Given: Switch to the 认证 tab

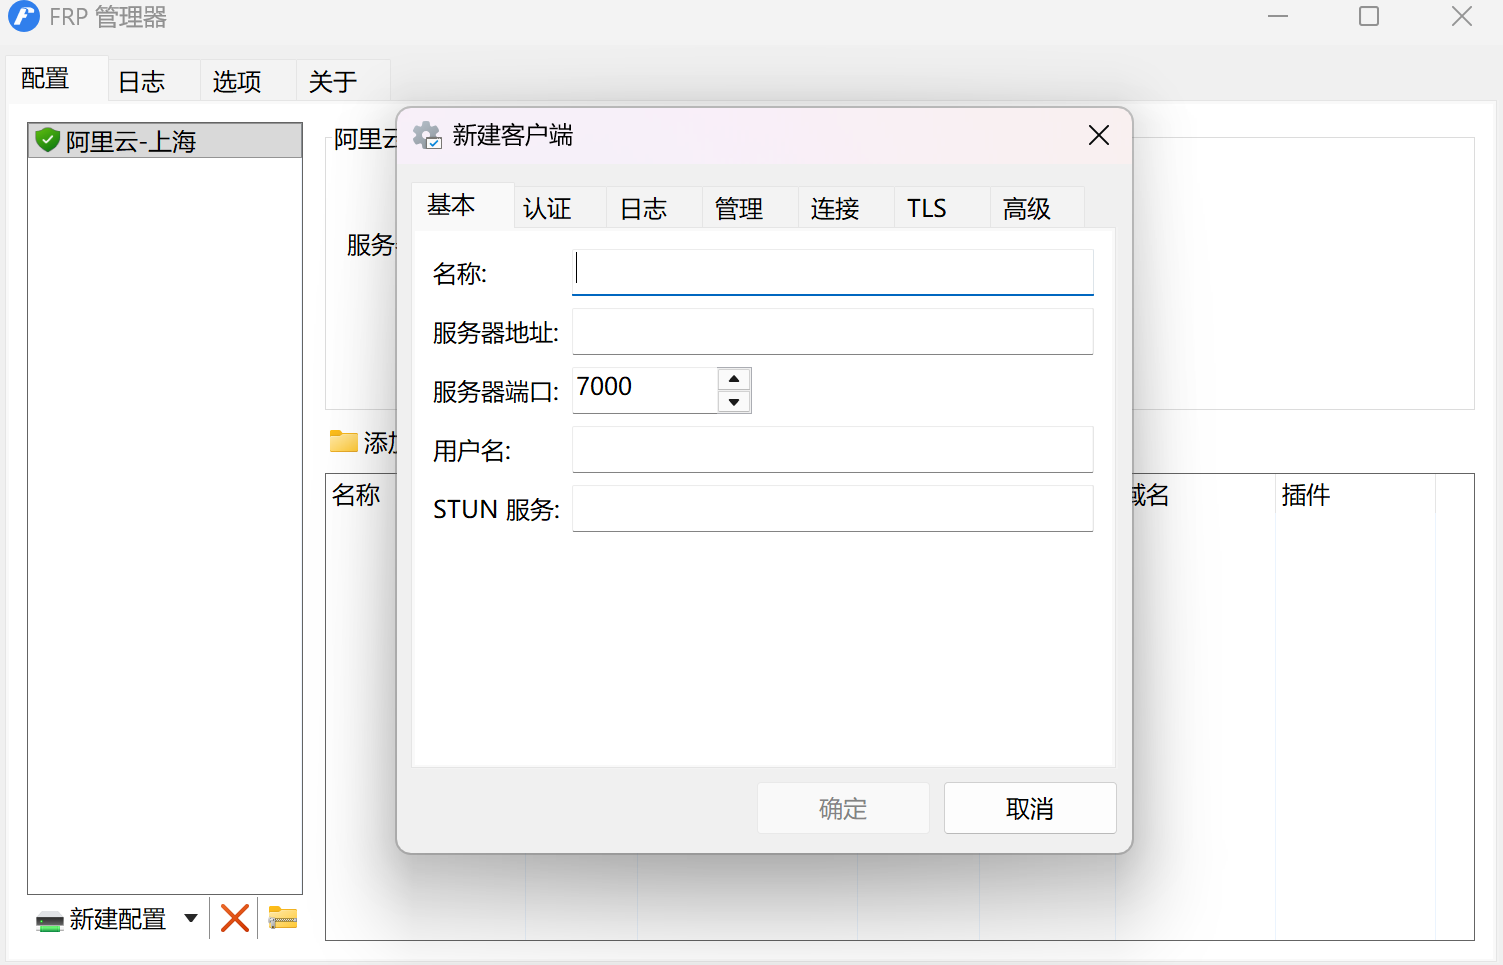Looking at the screenshot, I should (547, 208).
